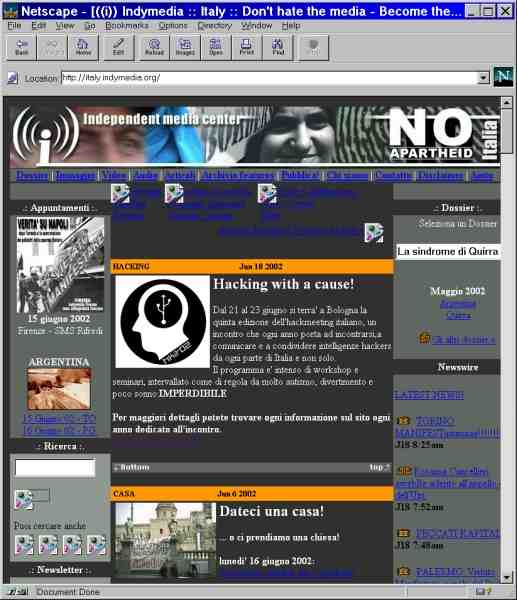
Task: Open the Window menu
Action: (x=256, y=26)
